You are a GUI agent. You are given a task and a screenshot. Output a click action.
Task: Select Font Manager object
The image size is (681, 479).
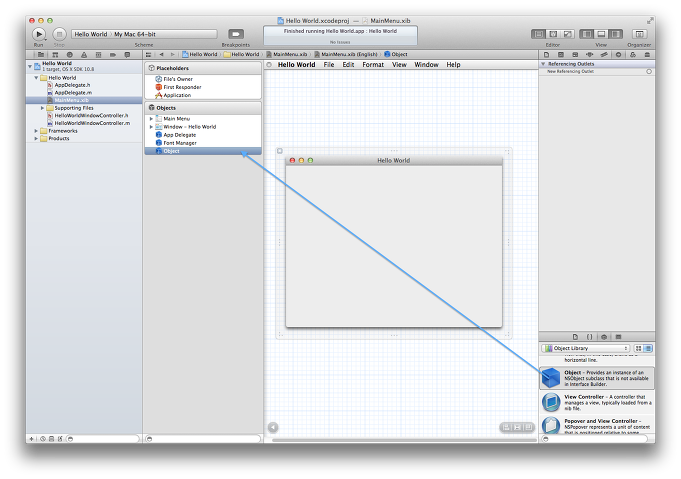pos(180,143)
